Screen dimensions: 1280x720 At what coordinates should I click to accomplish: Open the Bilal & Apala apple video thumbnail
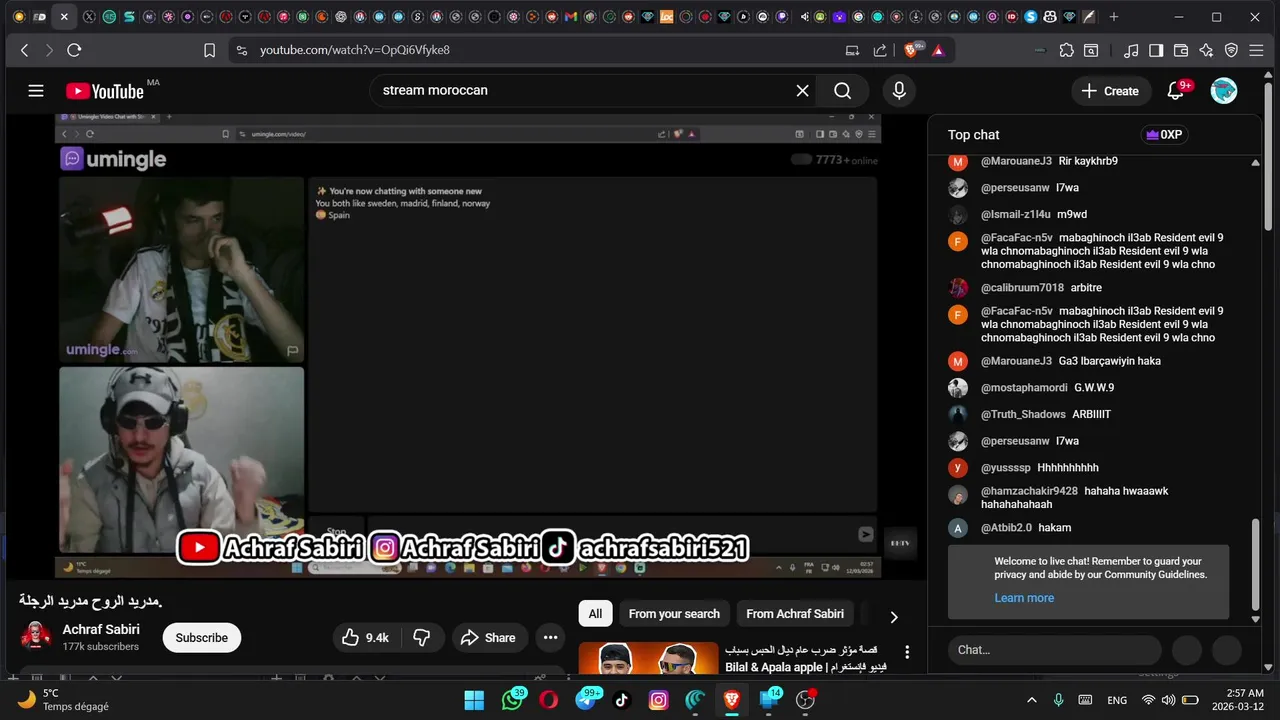coord(648,659)
